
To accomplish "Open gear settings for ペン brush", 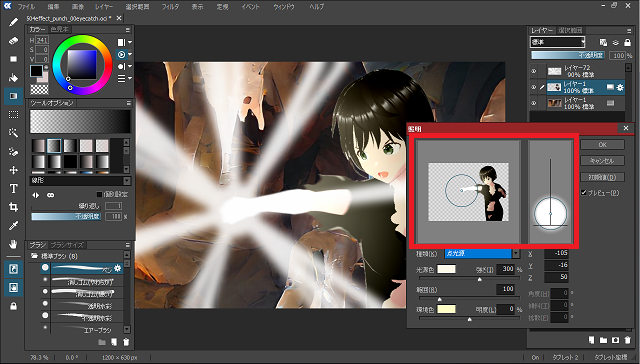I will pos(118,268).
